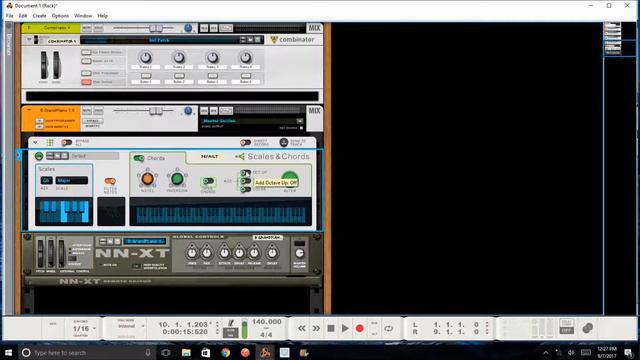Click the Combinator mix channel pan knob
The image size is (640, 360).
tap(188, 28)
